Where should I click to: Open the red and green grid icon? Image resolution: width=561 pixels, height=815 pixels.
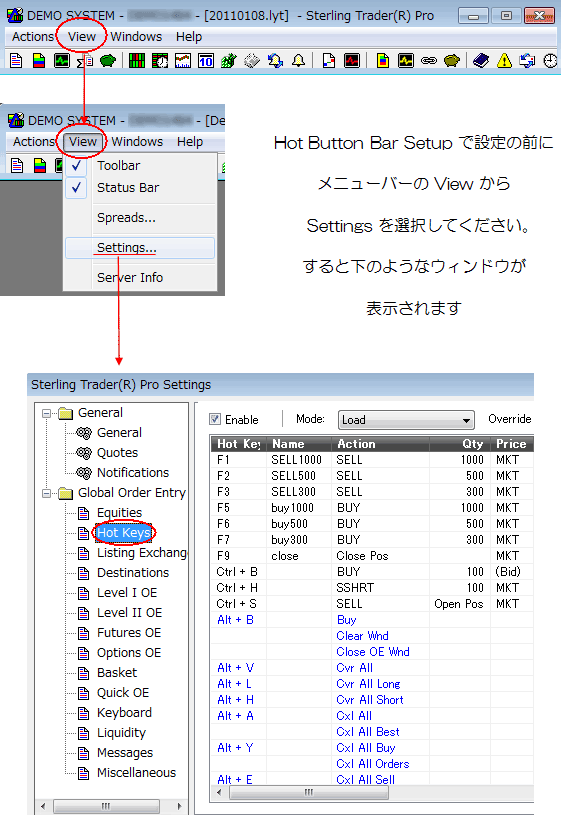pyautogui.click(x=137, y=60)
